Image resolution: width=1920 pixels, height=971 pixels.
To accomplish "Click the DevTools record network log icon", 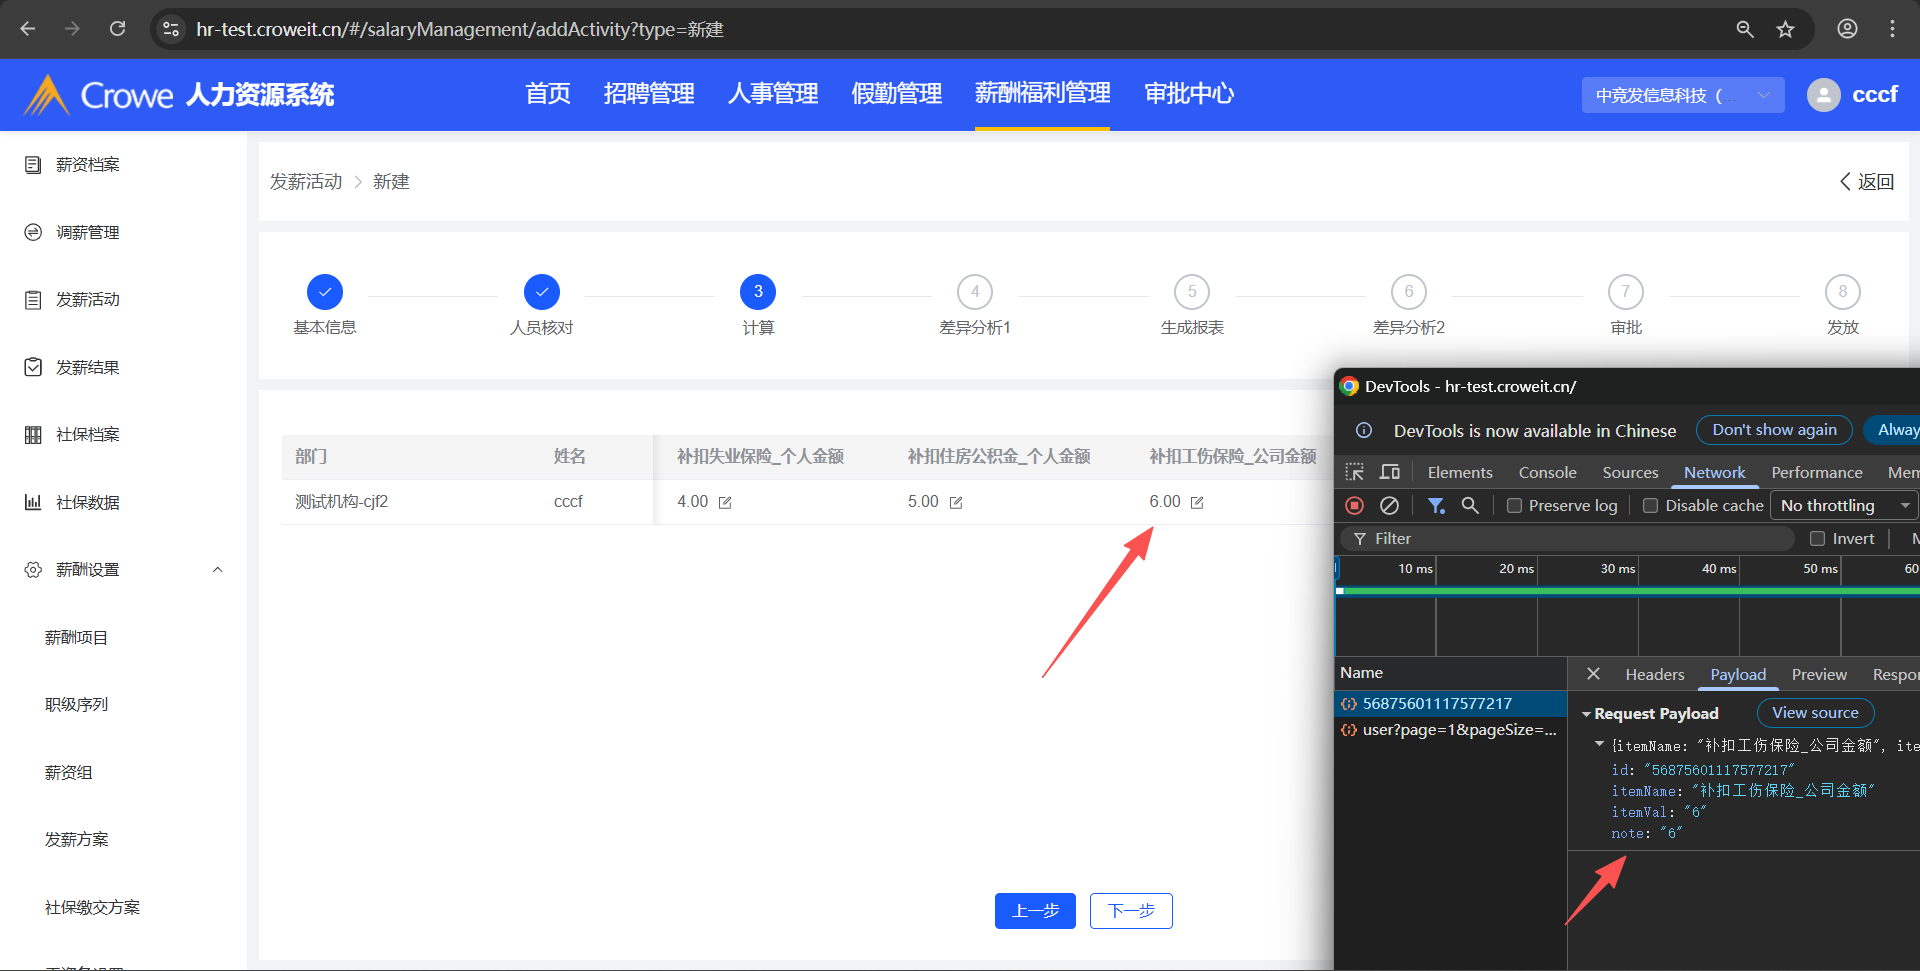I will tap(1355, 506).
